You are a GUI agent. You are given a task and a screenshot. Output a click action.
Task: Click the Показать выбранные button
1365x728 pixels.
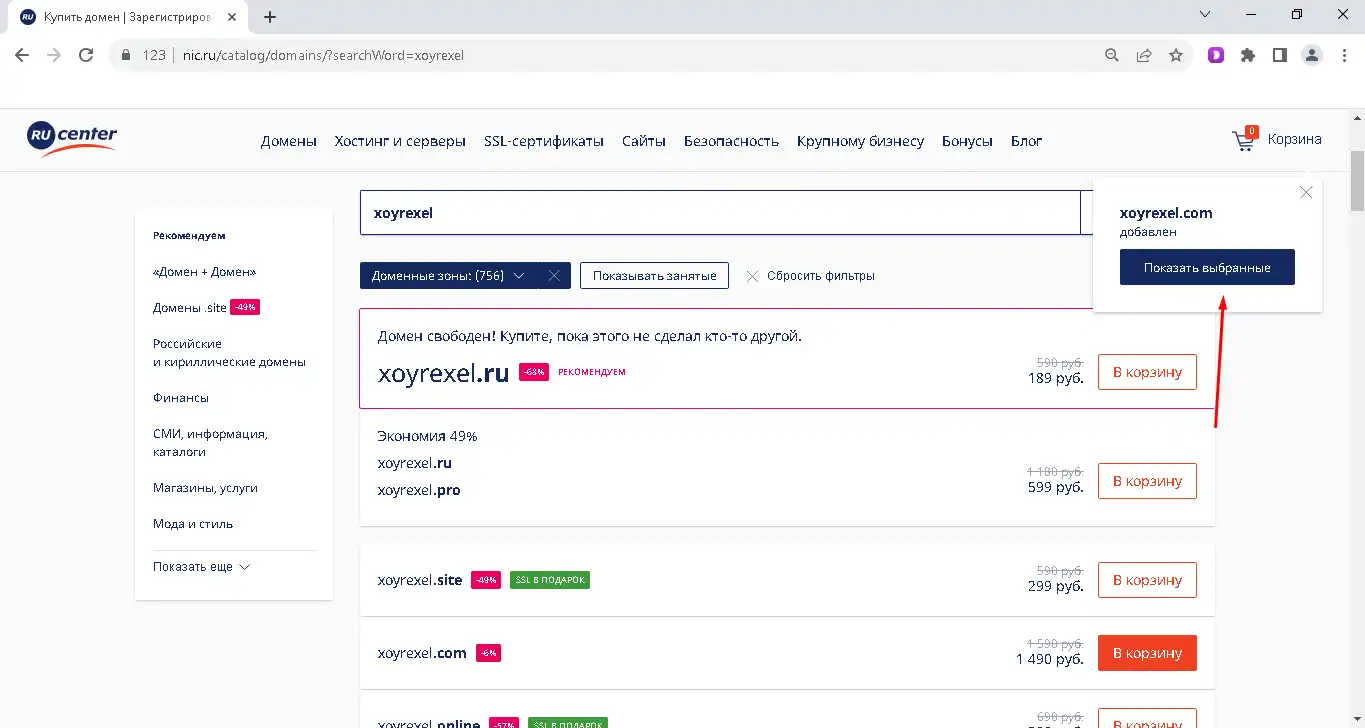(1207, 267)
